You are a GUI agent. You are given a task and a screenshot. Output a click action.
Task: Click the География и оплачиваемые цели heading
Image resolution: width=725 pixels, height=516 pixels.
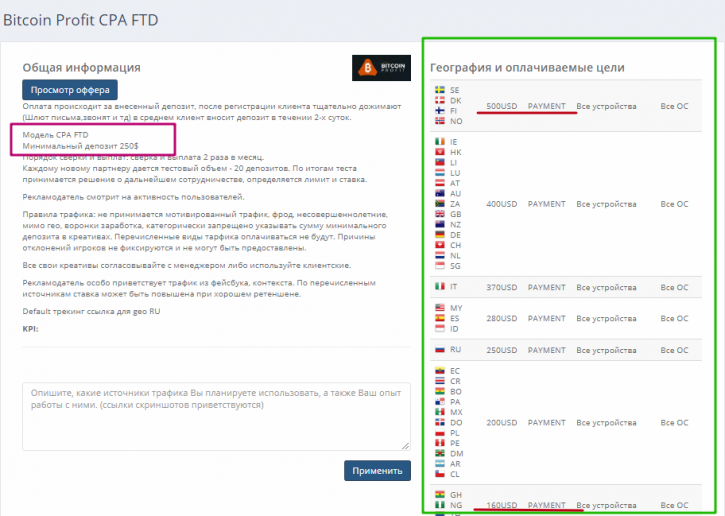(x=528, y=68)
